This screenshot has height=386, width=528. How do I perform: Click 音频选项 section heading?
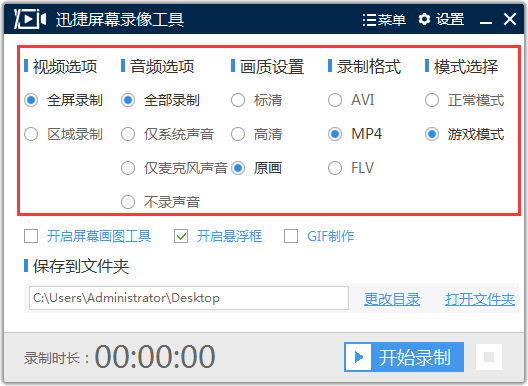[162, 67]
